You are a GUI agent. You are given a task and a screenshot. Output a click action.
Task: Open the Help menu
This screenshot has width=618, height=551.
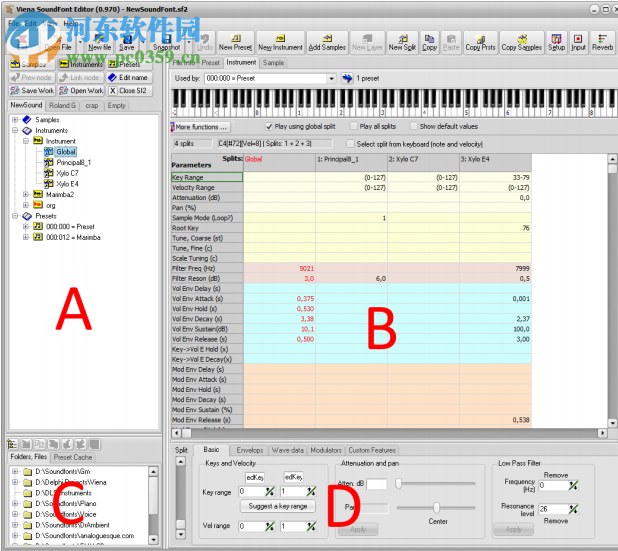pyautogui.click(x=71, y=23)
